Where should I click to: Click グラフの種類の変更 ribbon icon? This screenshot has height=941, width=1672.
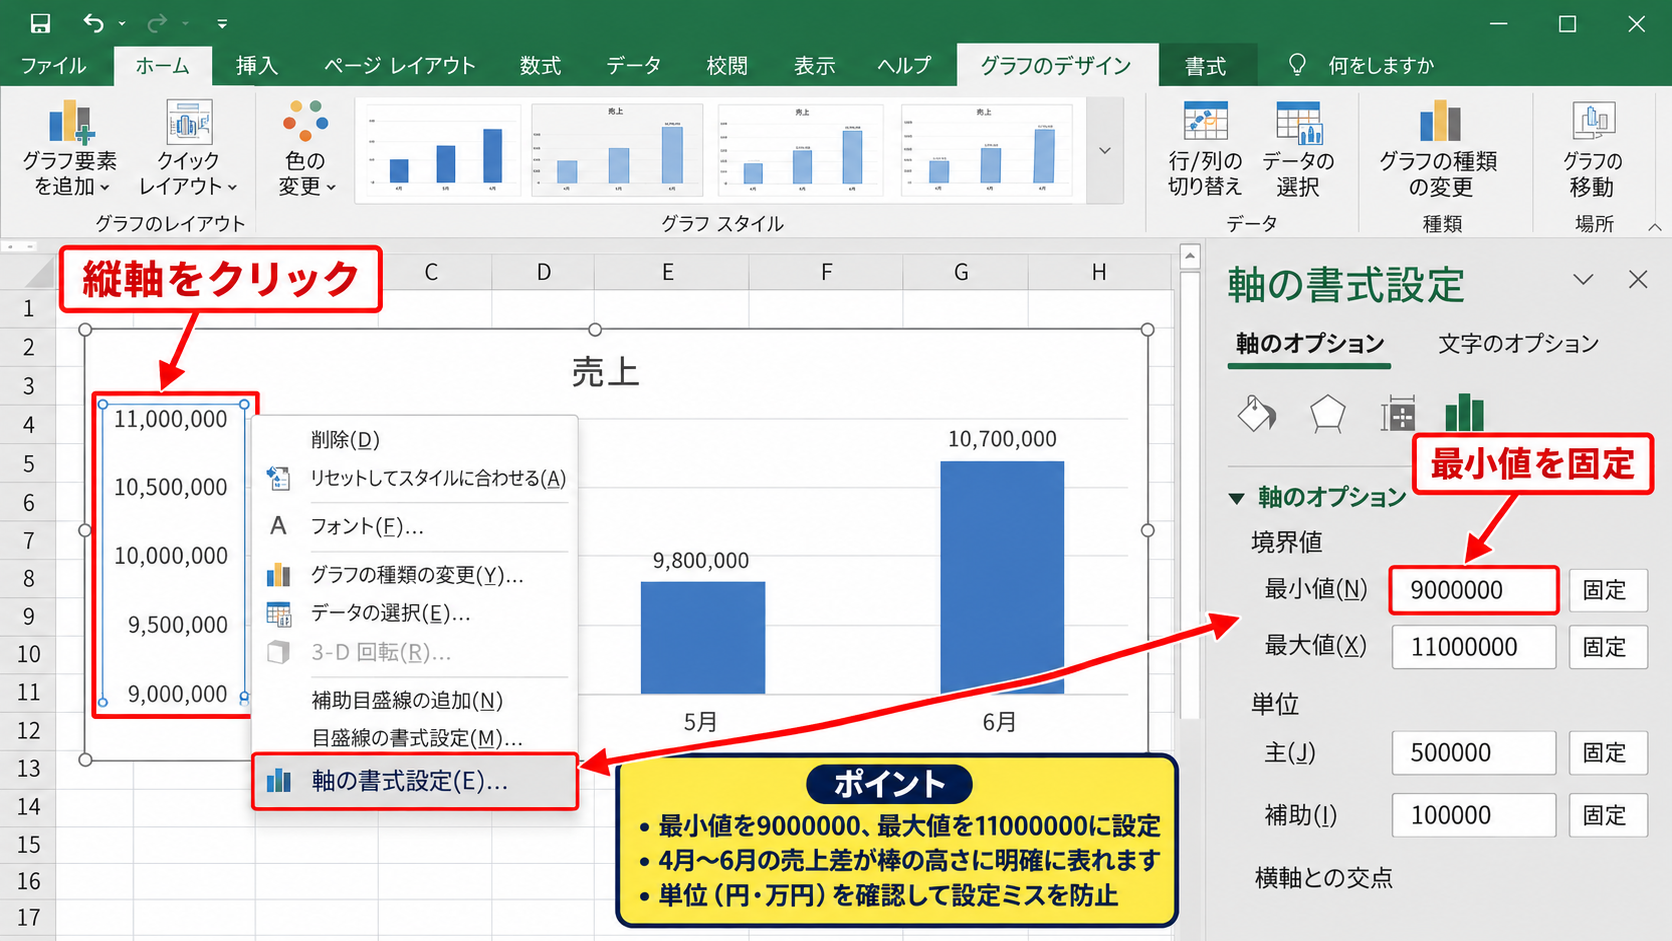coord(1439,148)
